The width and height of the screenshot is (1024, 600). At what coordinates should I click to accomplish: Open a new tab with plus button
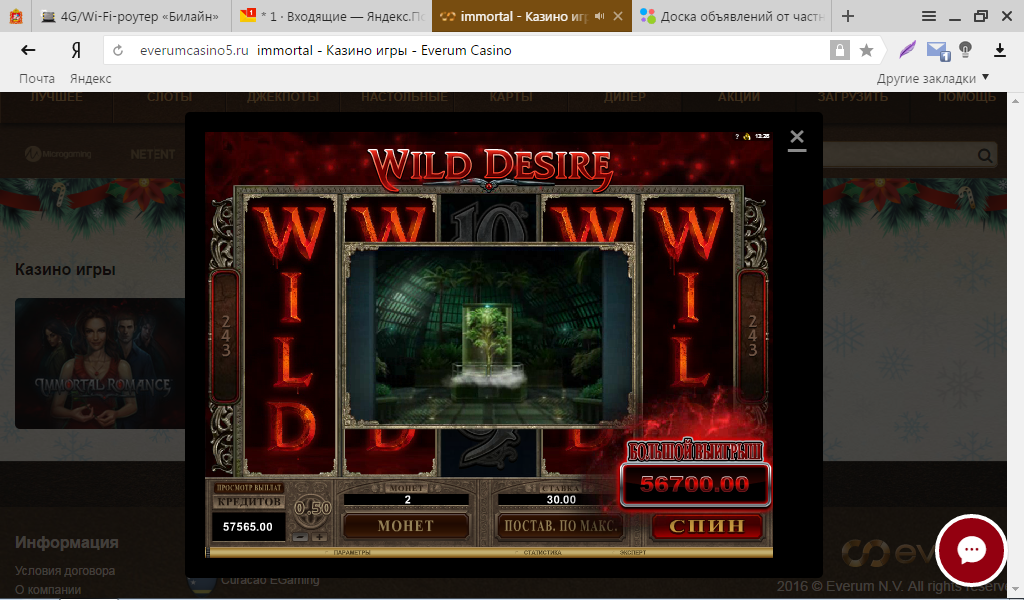pyautogui.click(x=848, y=16)
